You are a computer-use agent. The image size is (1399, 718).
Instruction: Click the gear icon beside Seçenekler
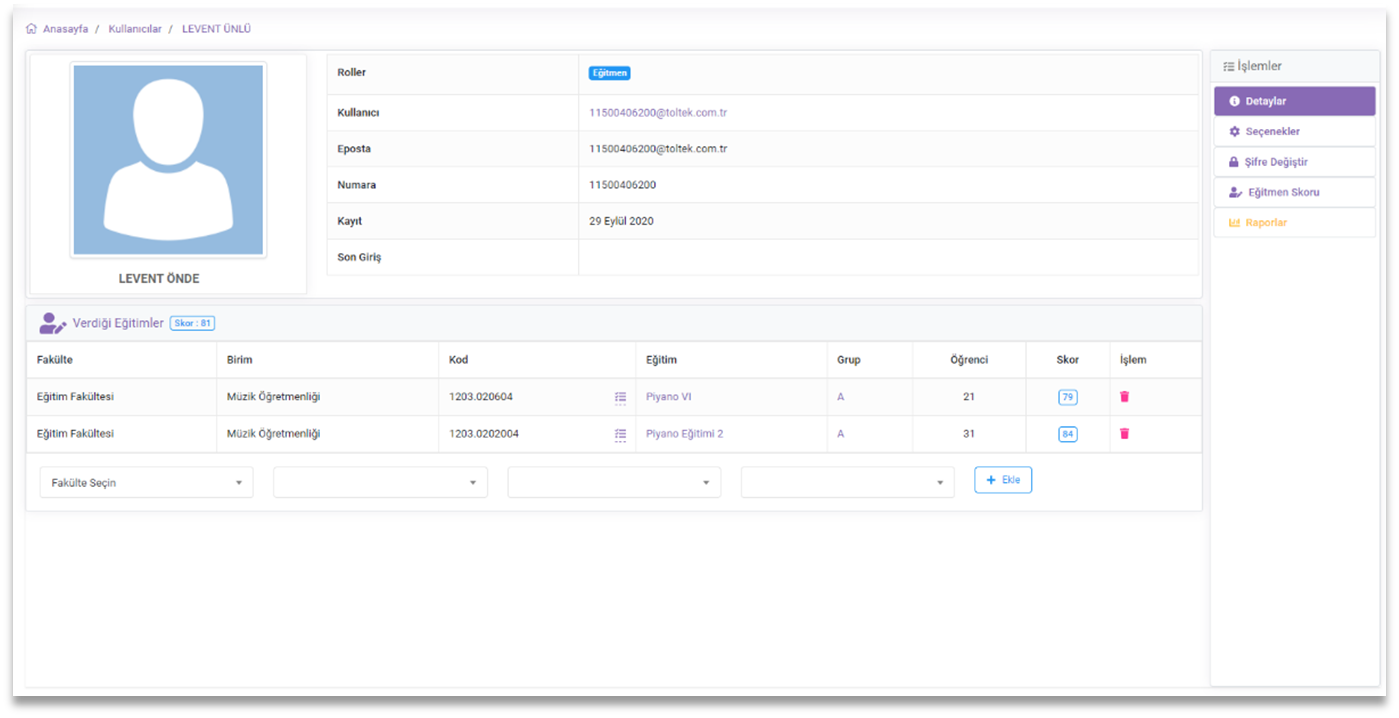pyautogui.click(x=1232, y=131)
